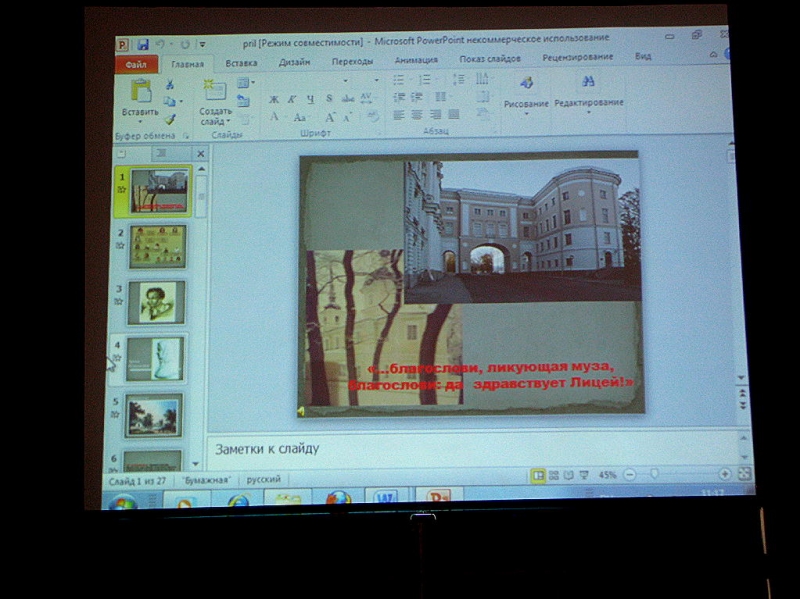Fit the slide to the current window
The image size is (800, 599).
pos(744,474)
